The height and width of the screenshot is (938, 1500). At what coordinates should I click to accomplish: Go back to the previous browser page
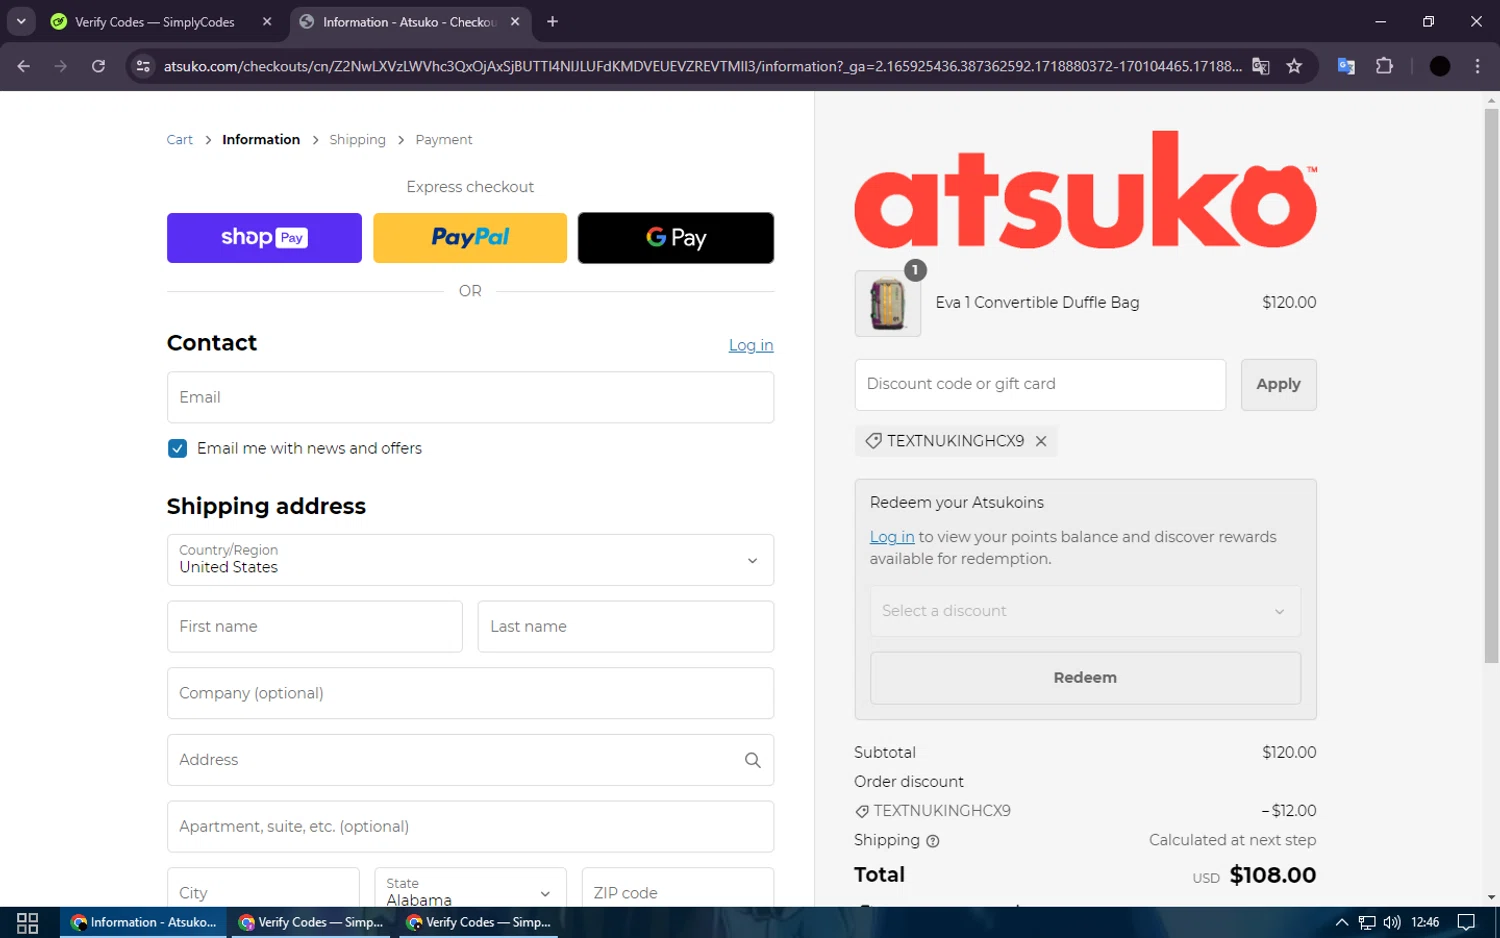click(24, 66)
